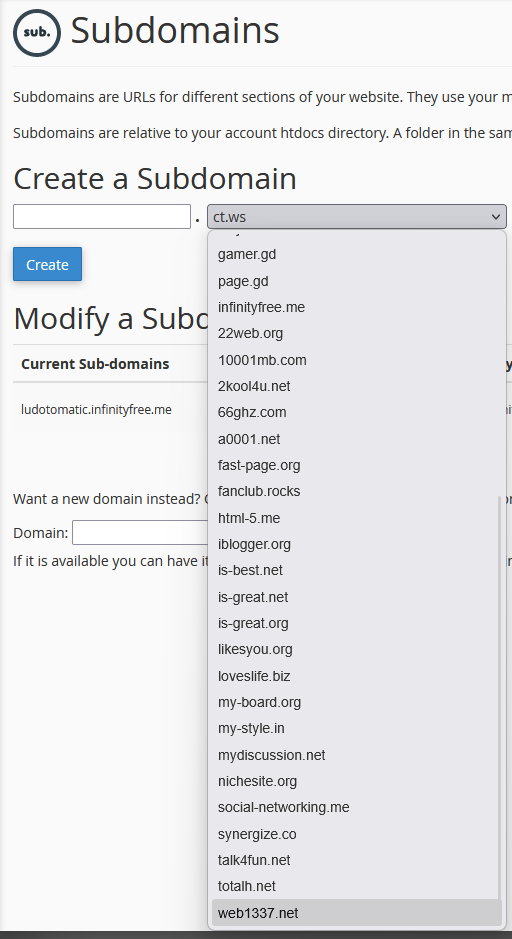
Task: Select is-great.net in the list
Action: [x=356, y=597]
